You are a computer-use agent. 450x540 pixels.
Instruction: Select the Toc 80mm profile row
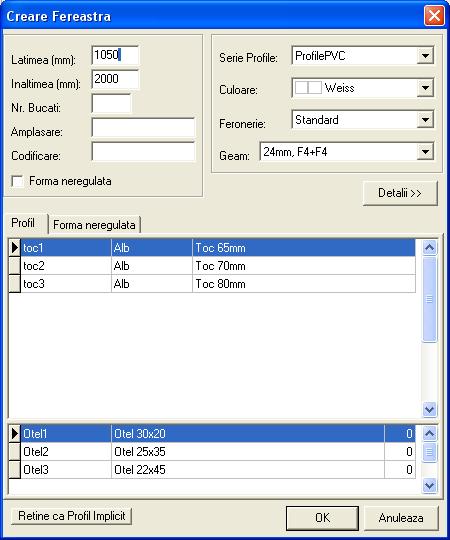212,284
